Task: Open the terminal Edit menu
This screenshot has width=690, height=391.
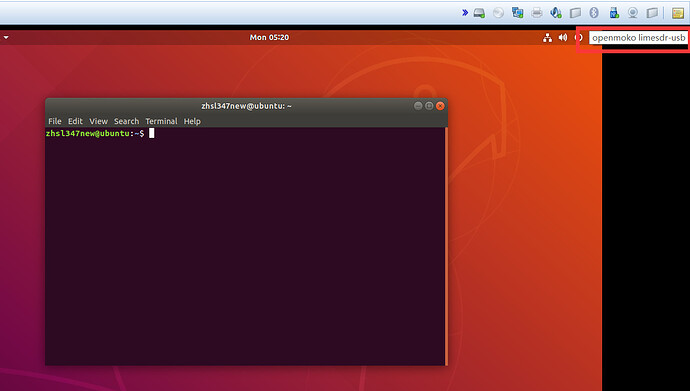Action: coord(75,121)
